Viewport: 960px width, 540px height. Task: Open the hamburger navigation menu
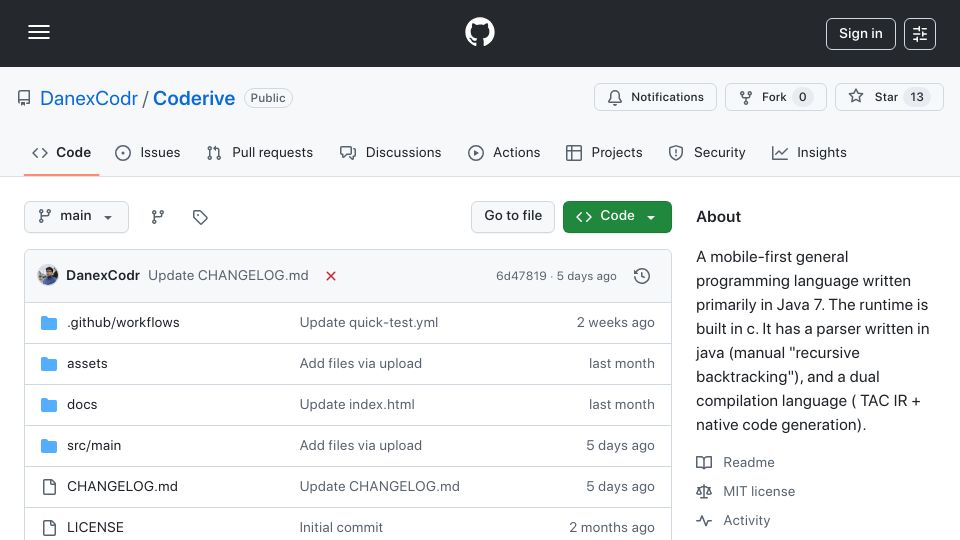(39, 32)
